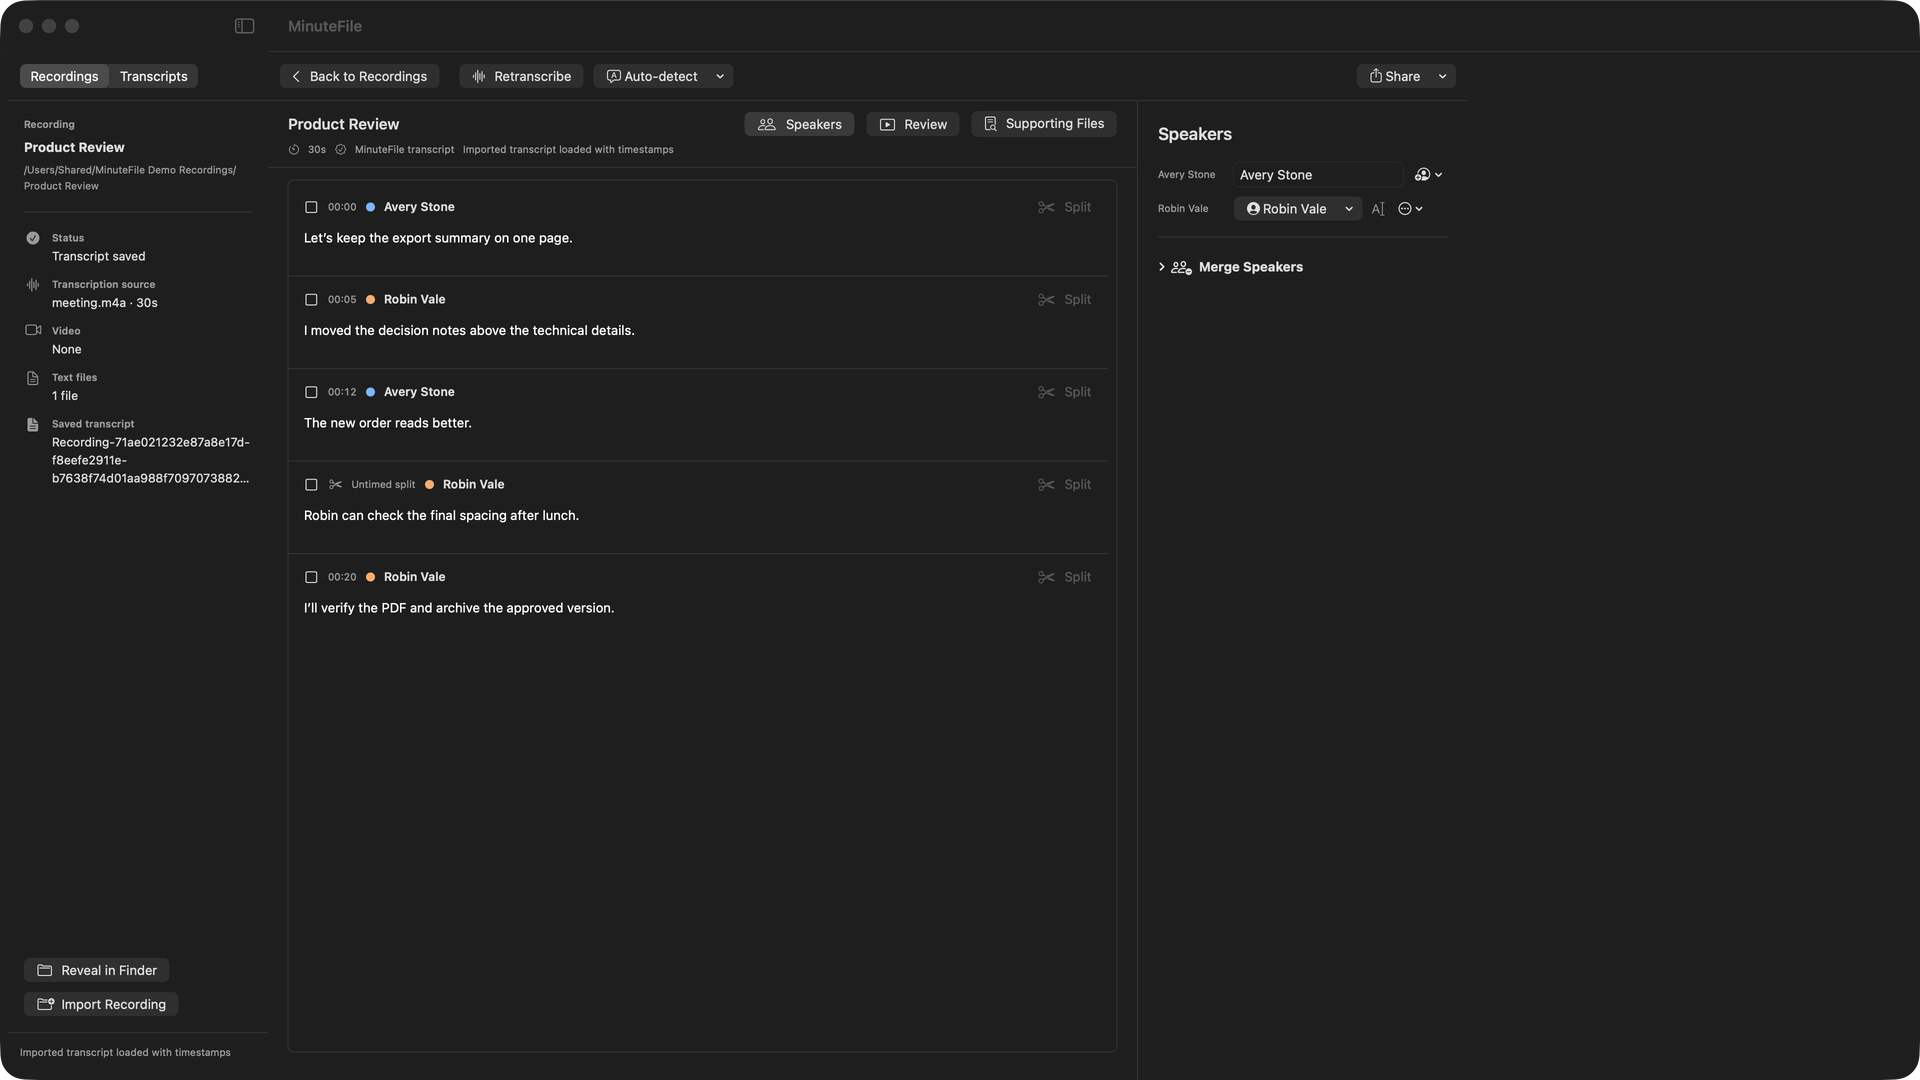Click the orange speaker dot at 00:05
The height and width of the screenshot is (1080, 1920).
pyautogui.click(x=370, y=300)
